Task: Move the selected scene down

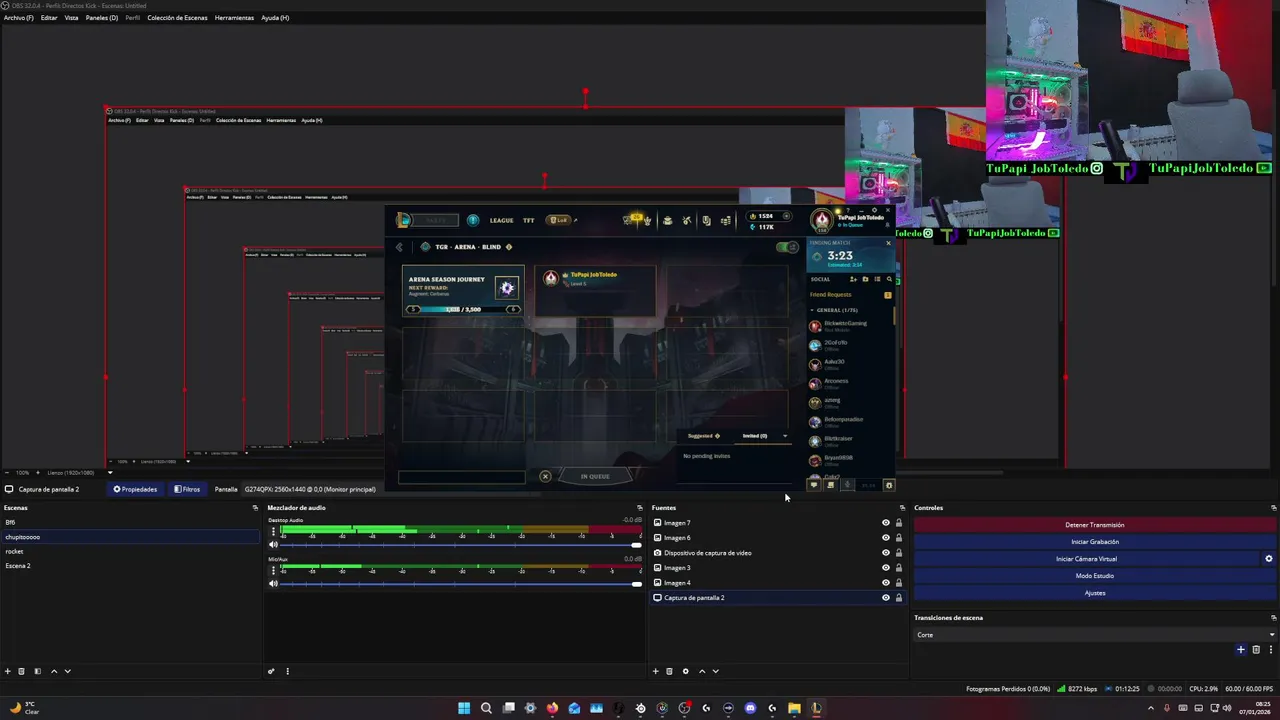Action: point(68,671)
